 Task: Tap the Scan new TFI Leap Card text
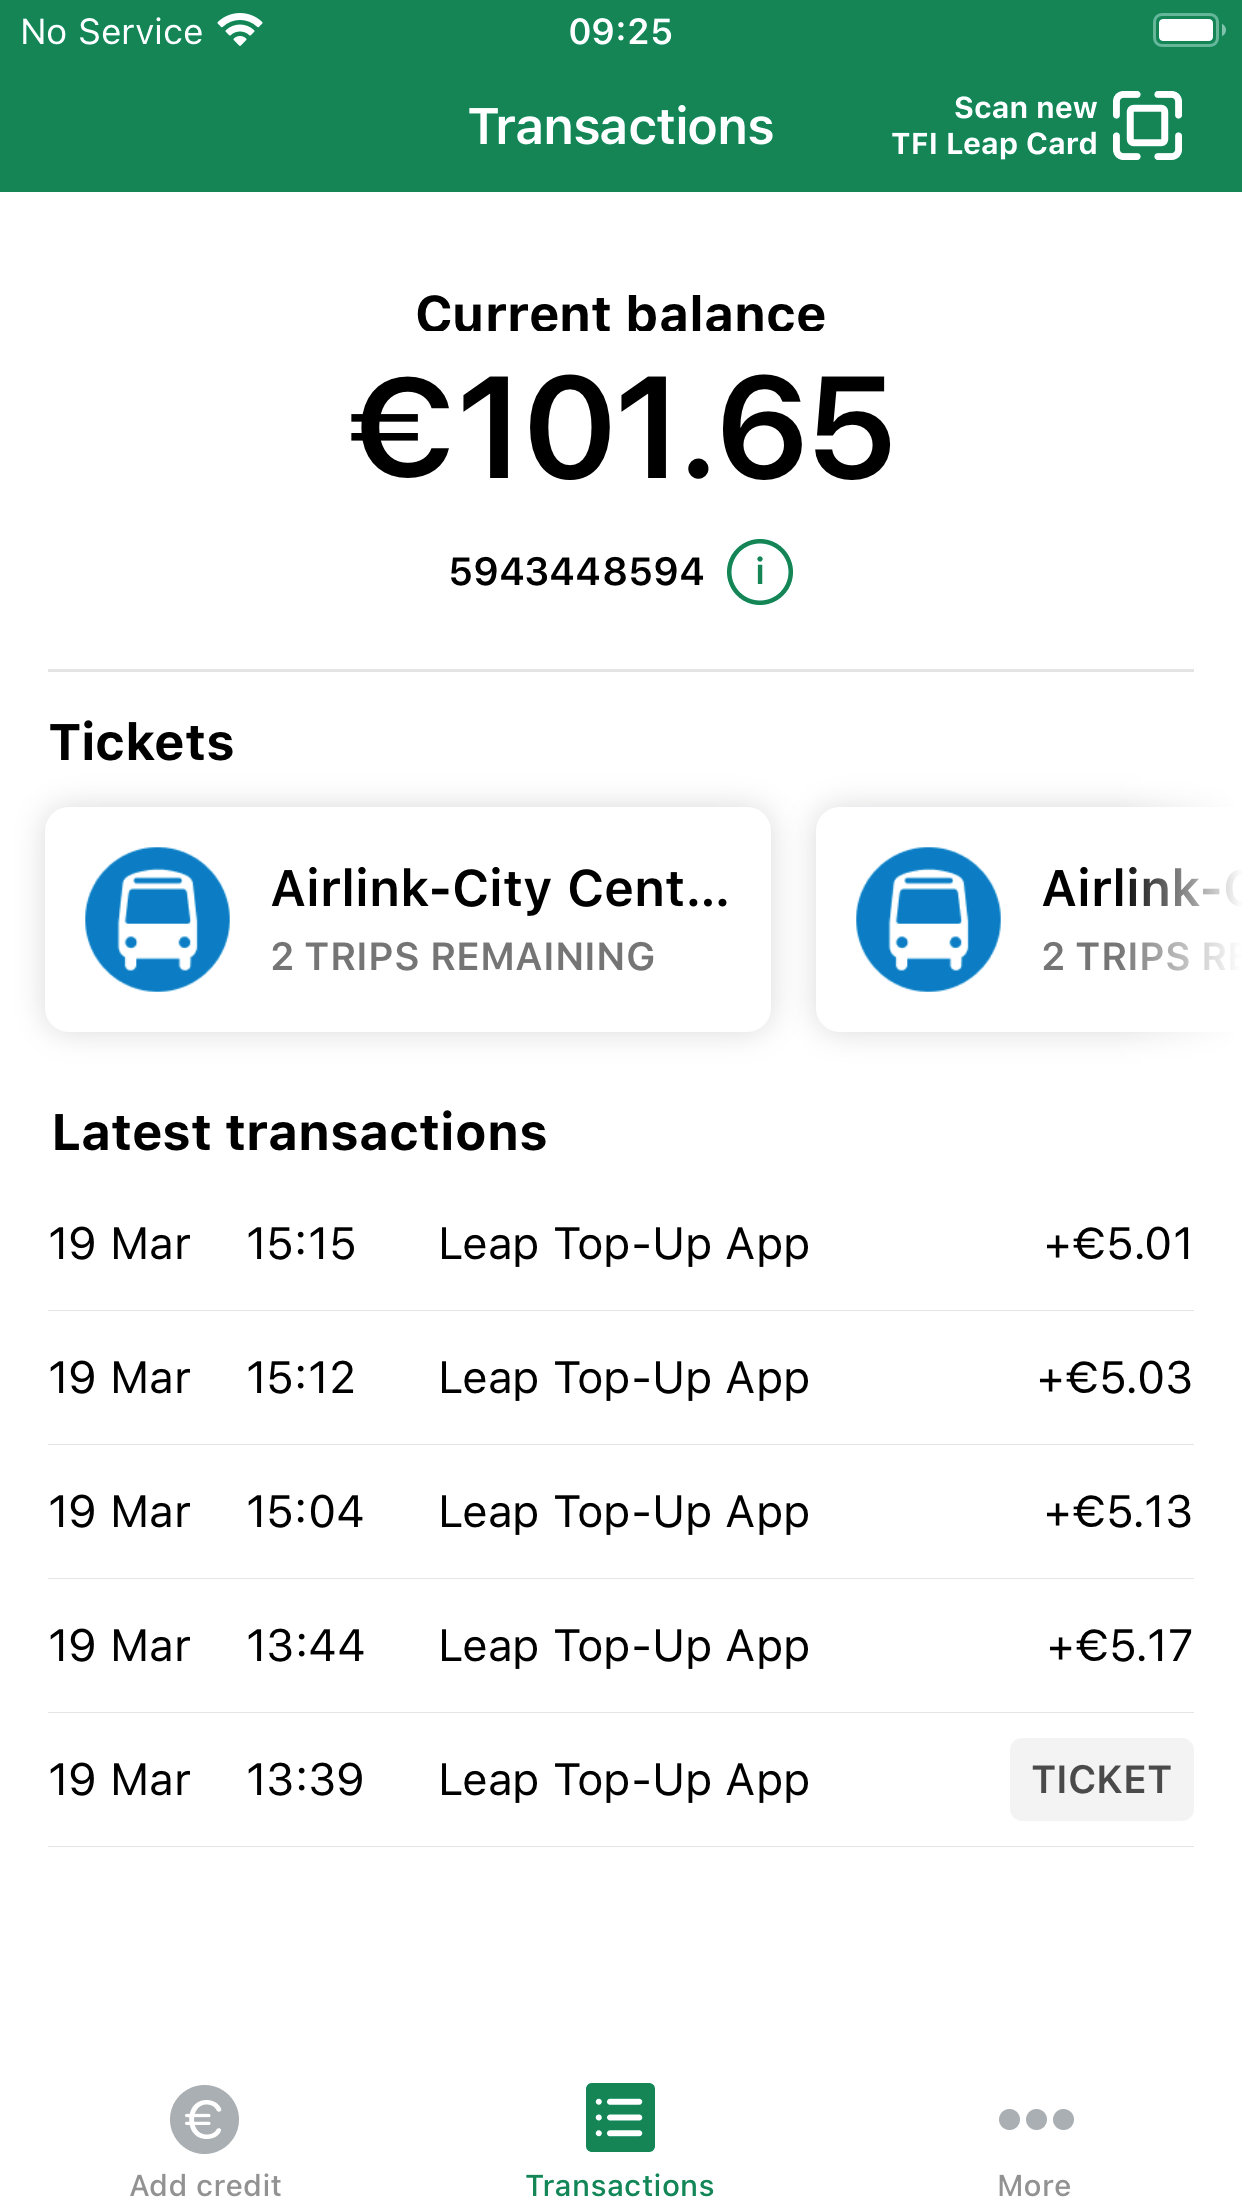[x=995, y=126]
